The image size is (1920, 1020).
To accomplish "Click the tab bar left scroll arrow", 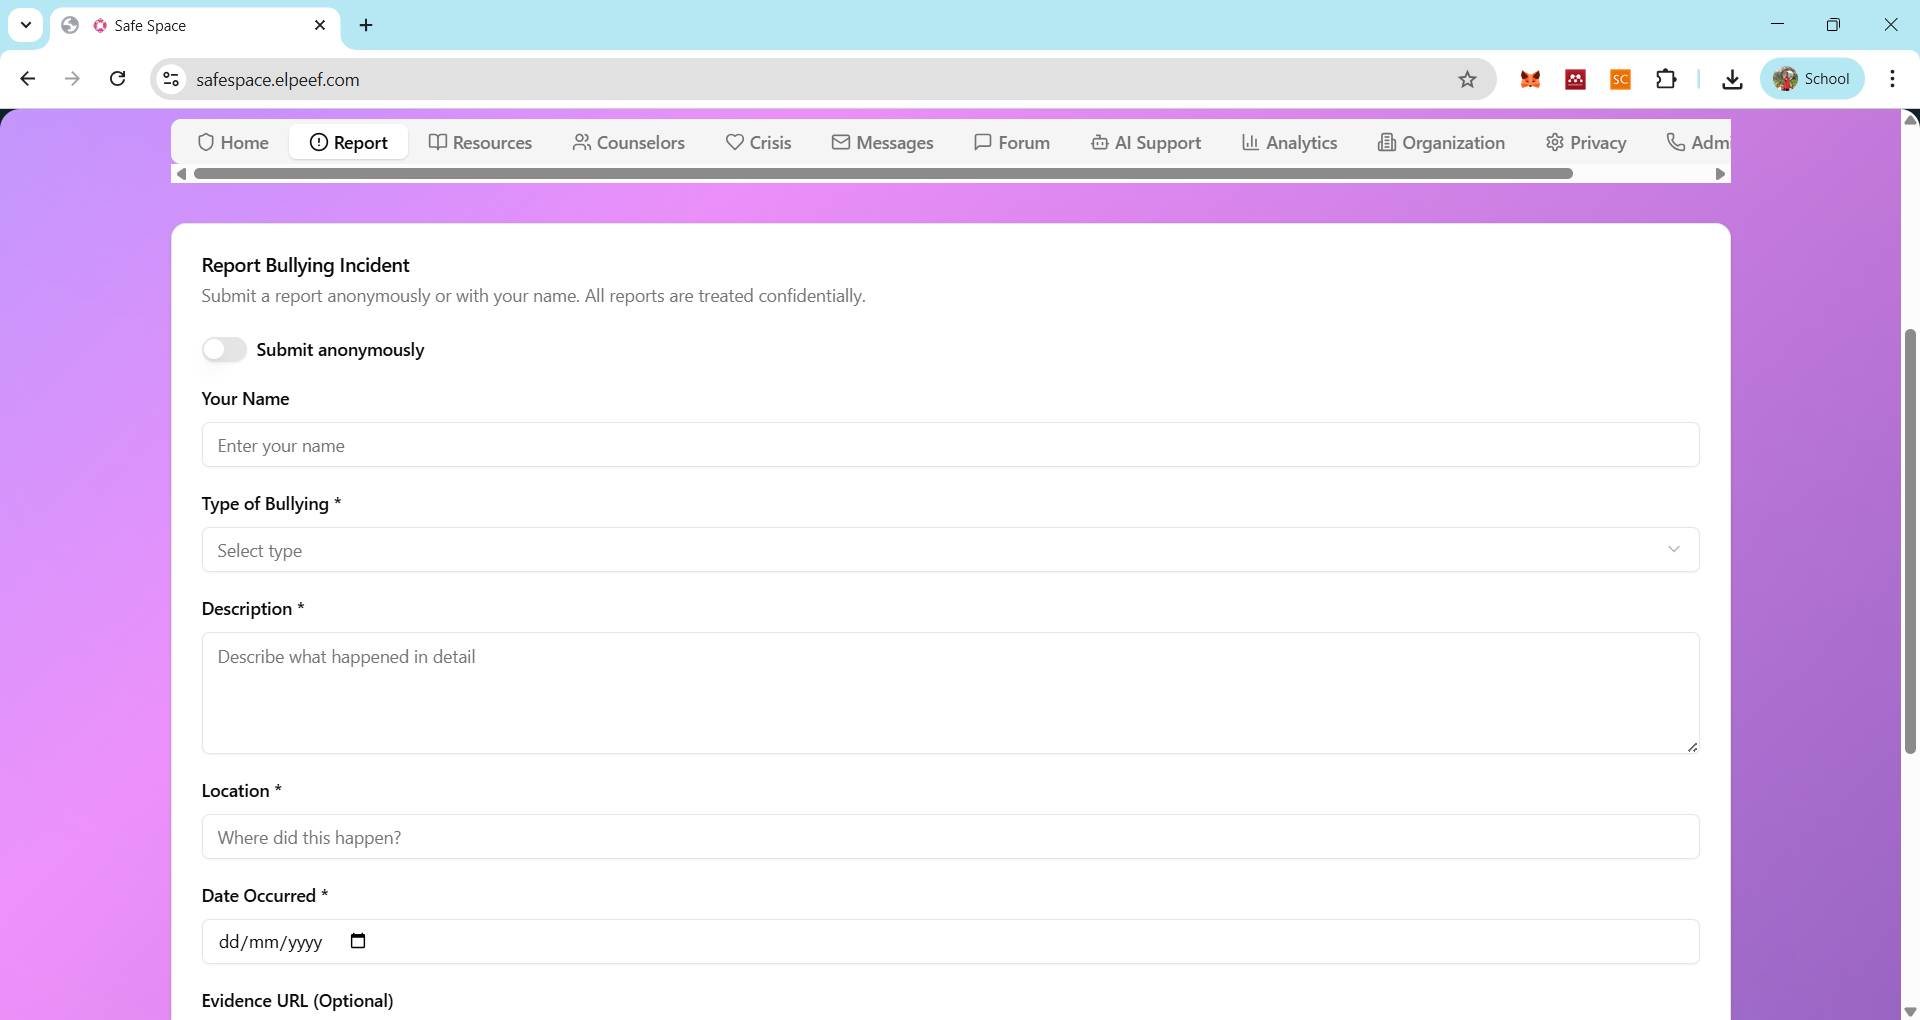I will 181,174.
